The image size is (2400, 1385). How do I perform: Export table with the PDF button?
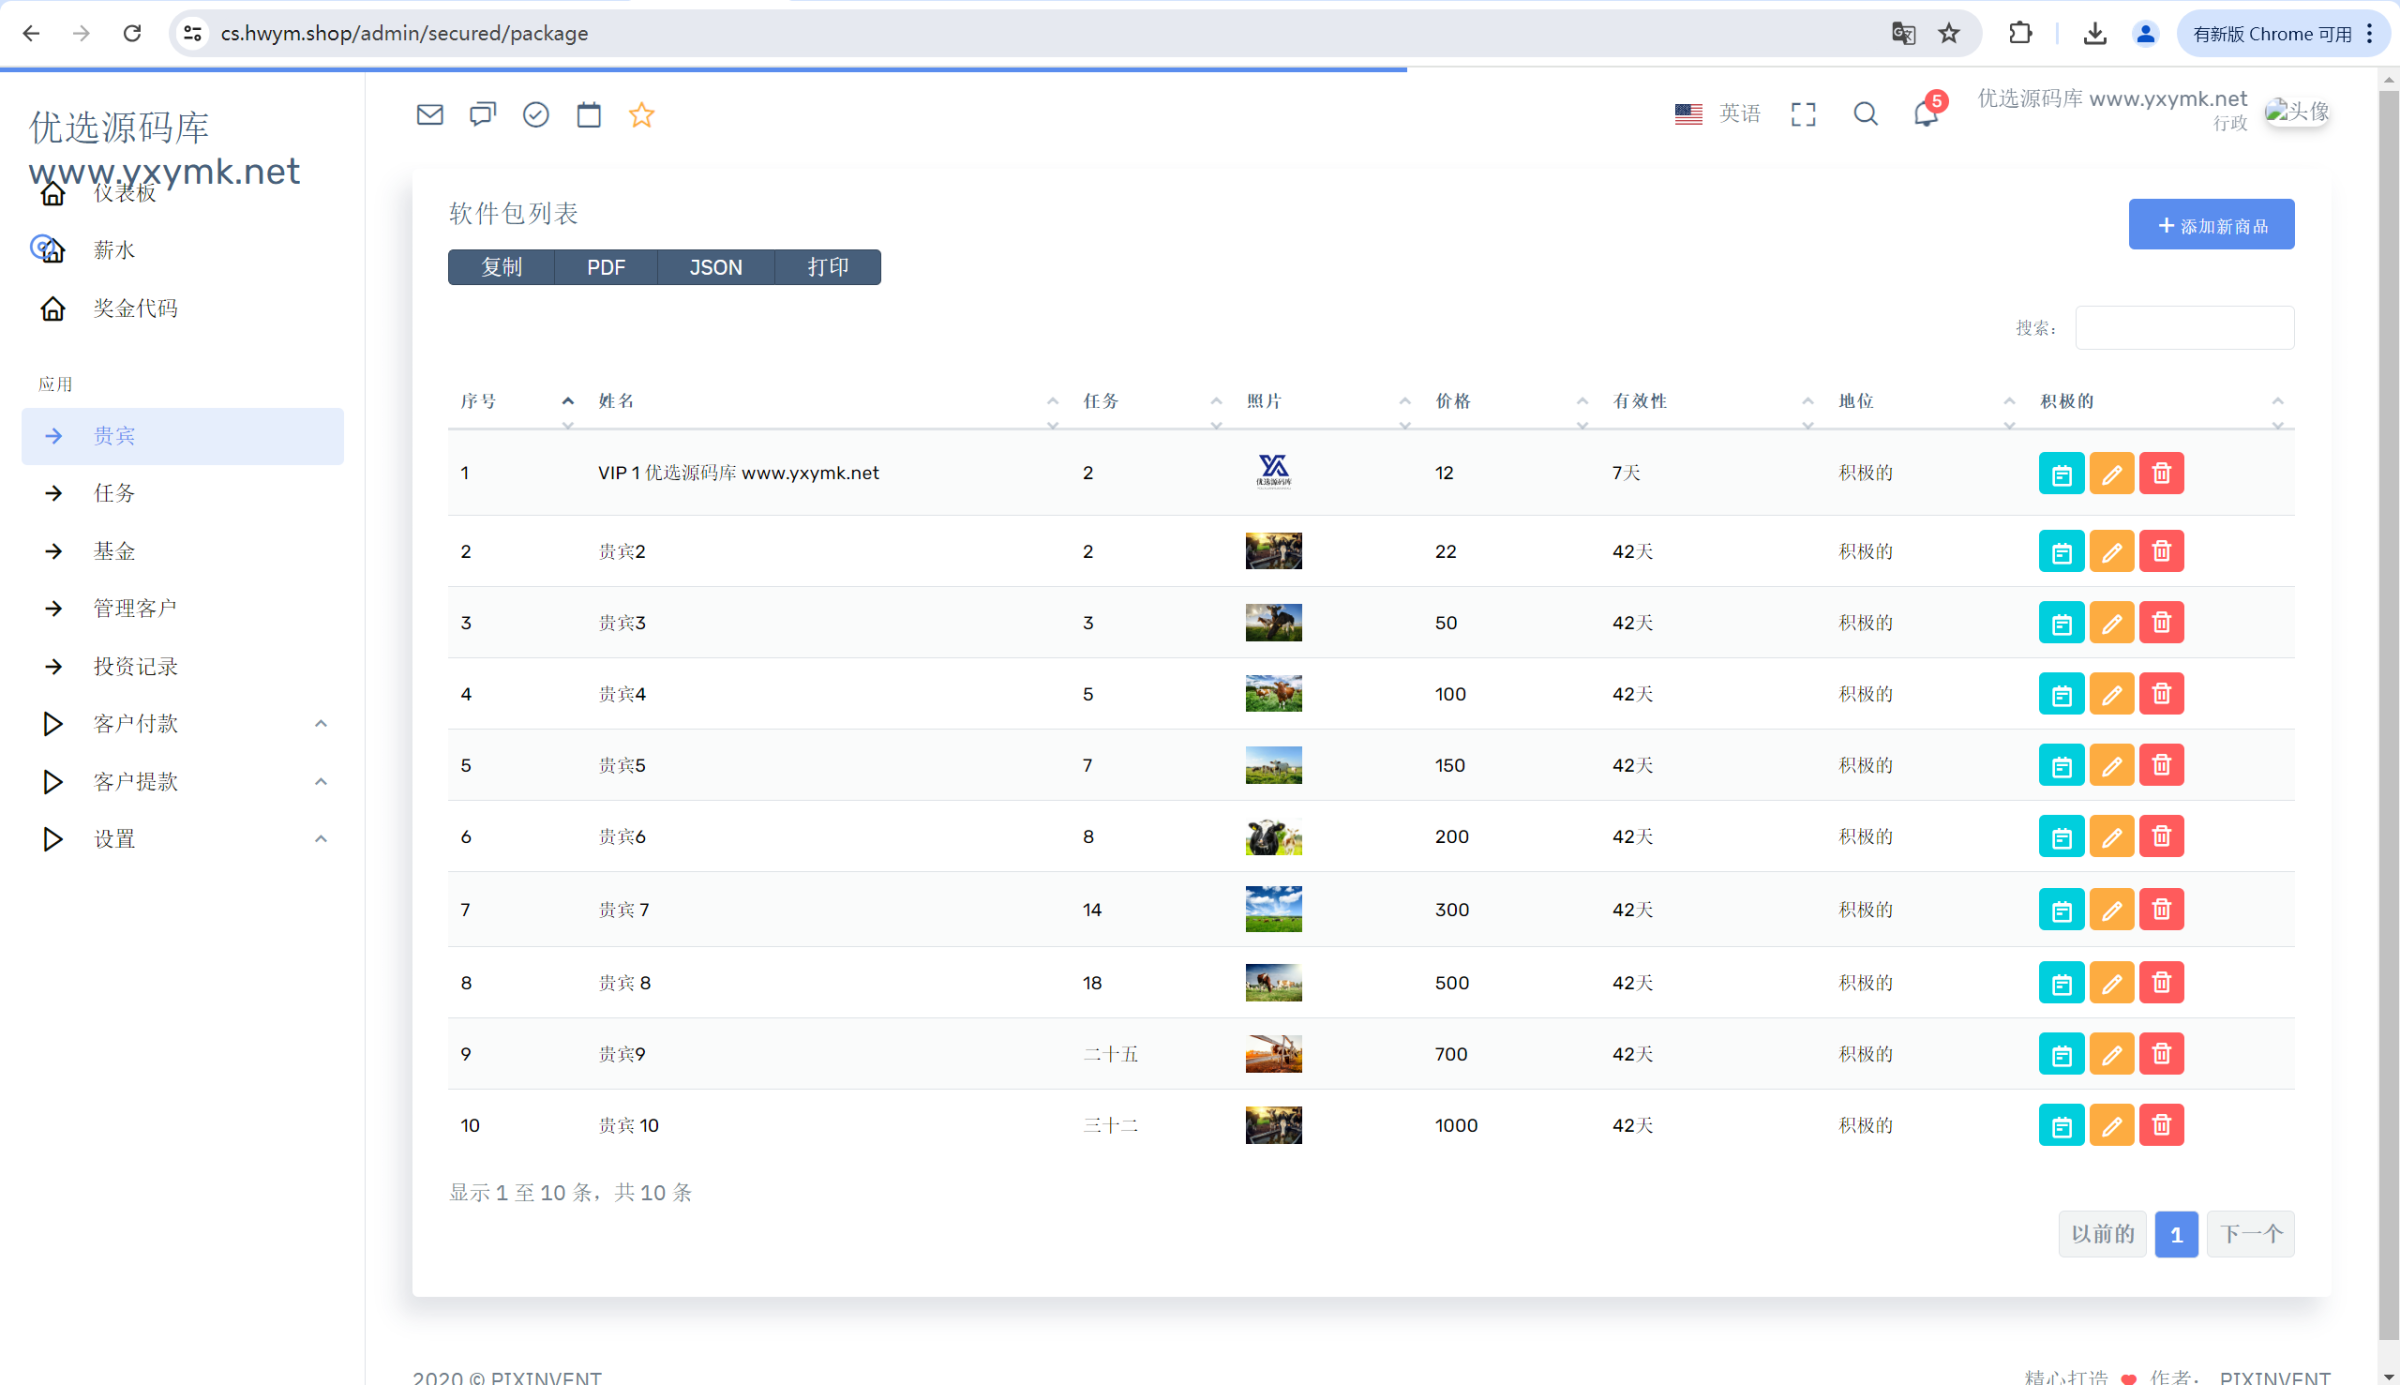(x=605, y=267)
